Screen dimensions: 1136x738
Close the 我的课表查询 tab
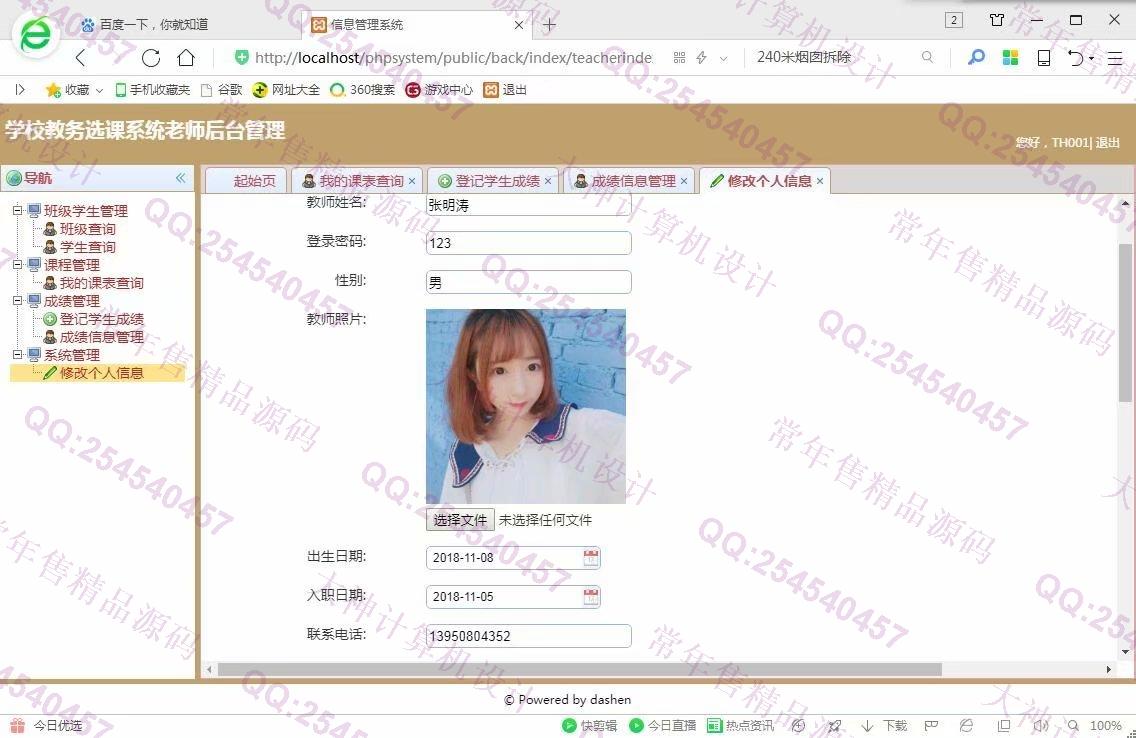(412, 181)
